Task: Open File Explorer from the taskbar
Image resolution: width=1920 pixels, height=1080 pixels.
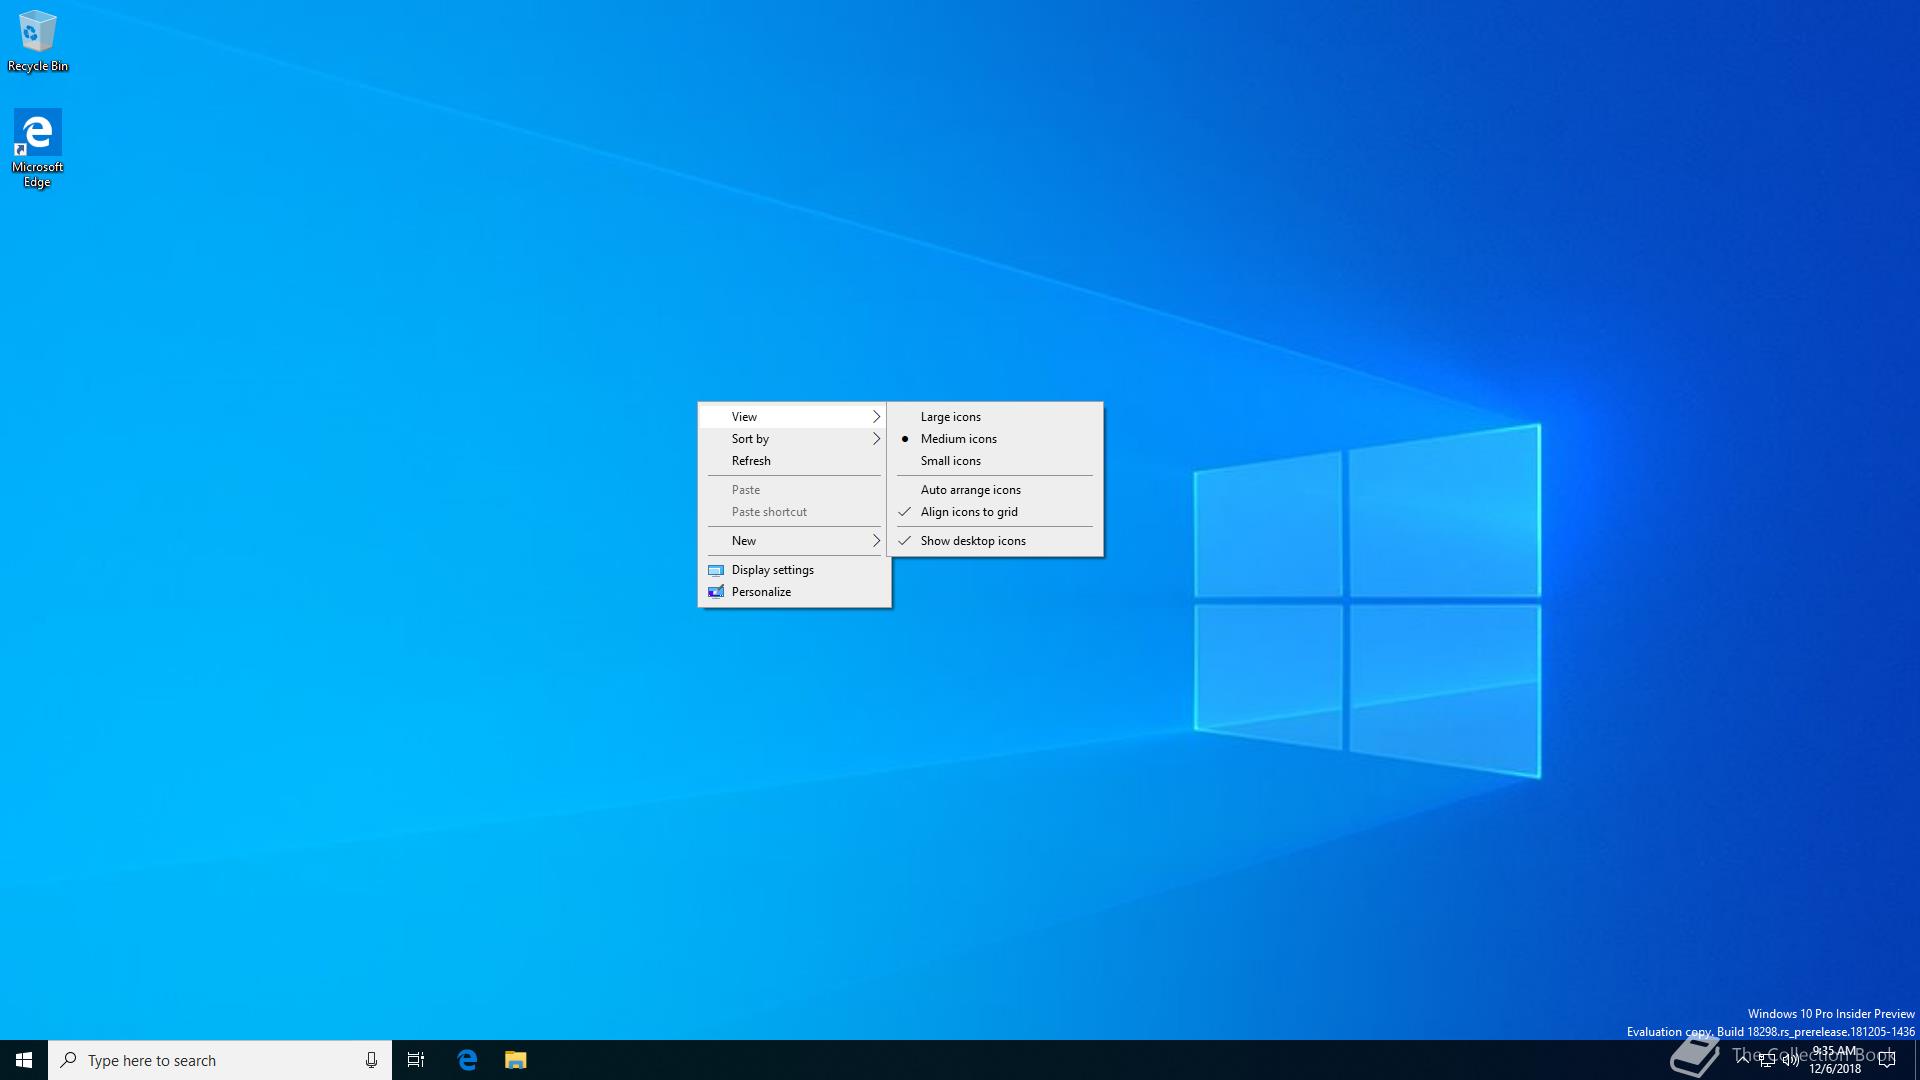Action: 515,1060
